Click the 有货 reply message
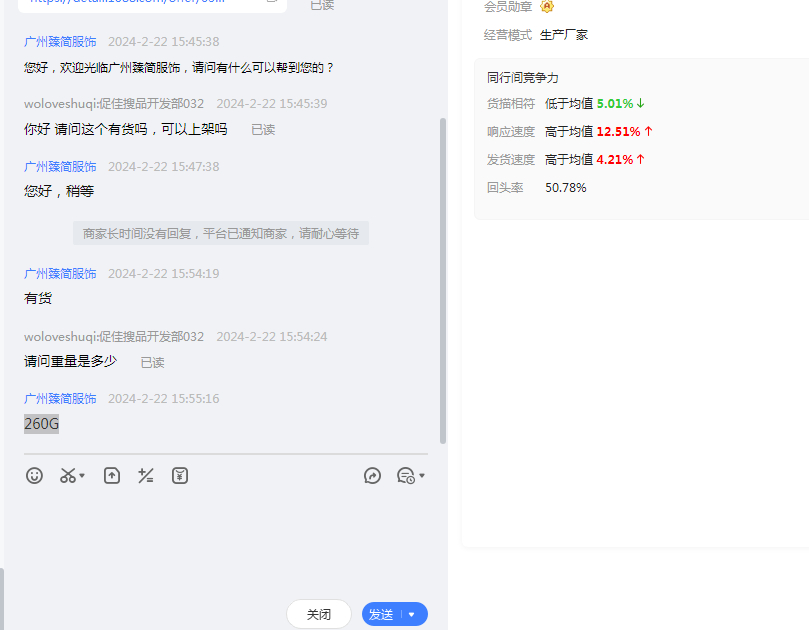This screenshot has height=630, width=809. (x=38, y=298)
